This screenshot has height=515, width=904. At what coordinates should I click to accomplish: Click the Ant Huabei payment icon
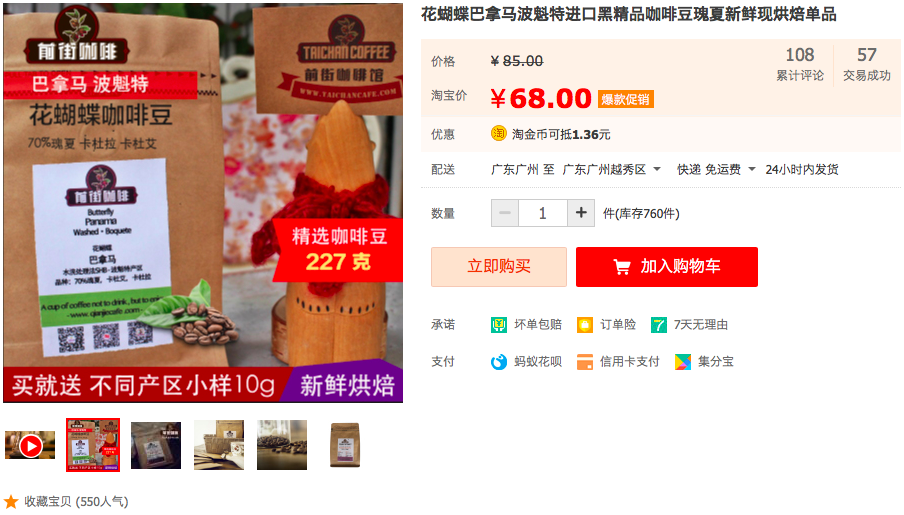(x=499, y=362)
